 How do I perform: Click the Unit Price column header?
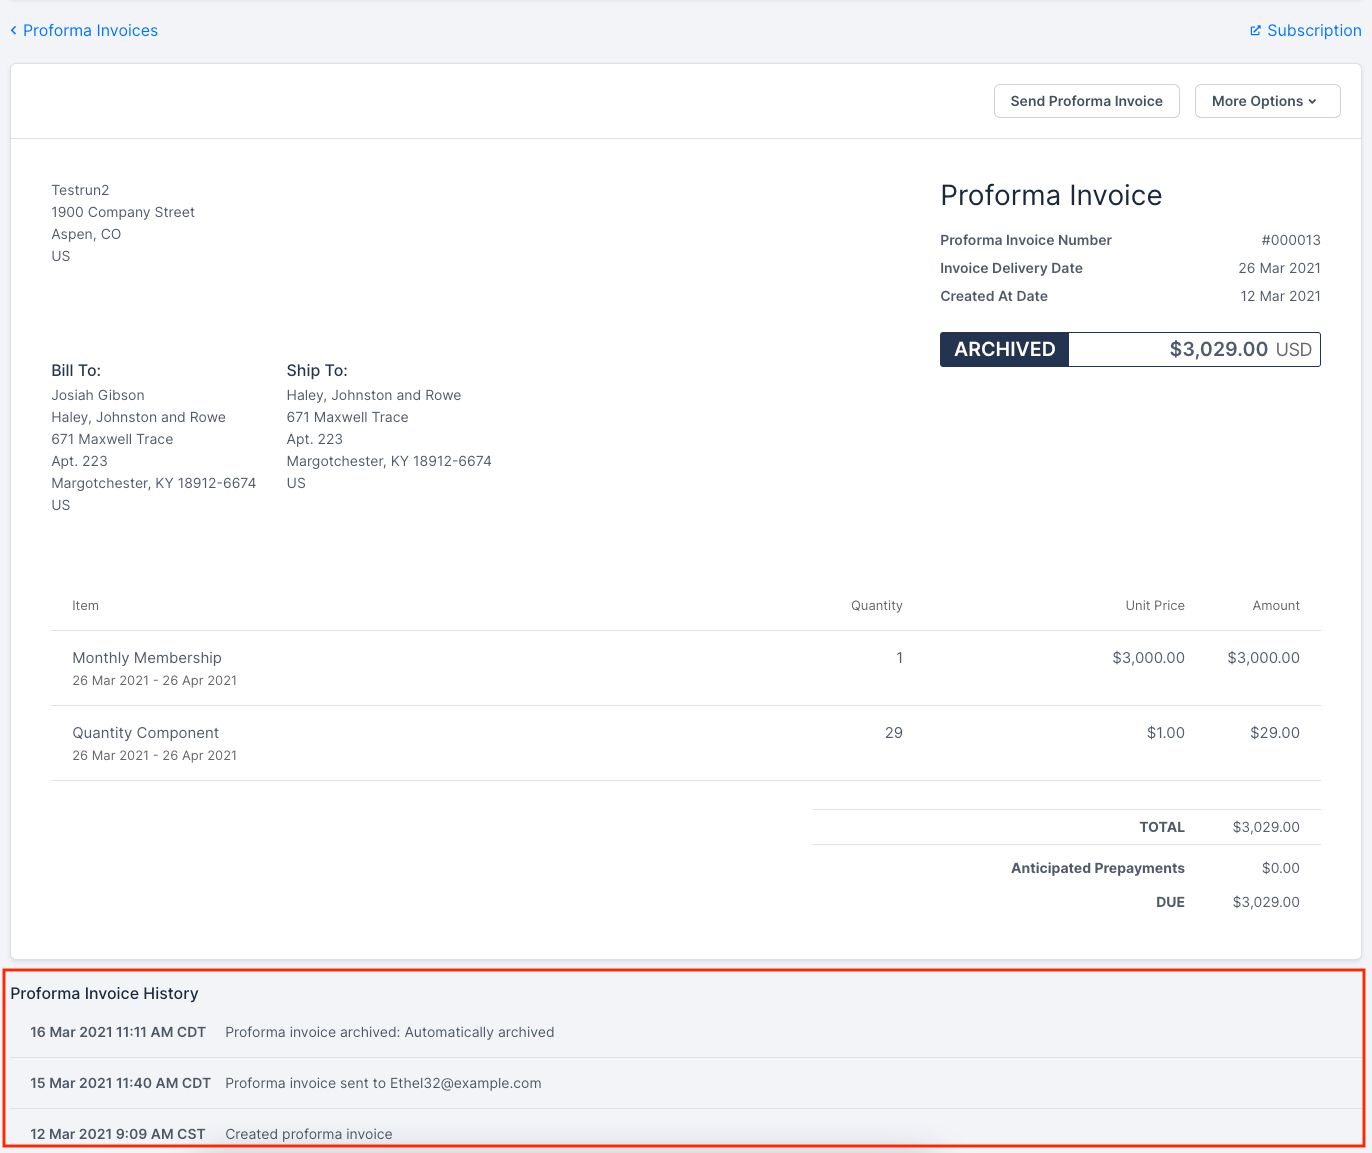point(1154,606)
